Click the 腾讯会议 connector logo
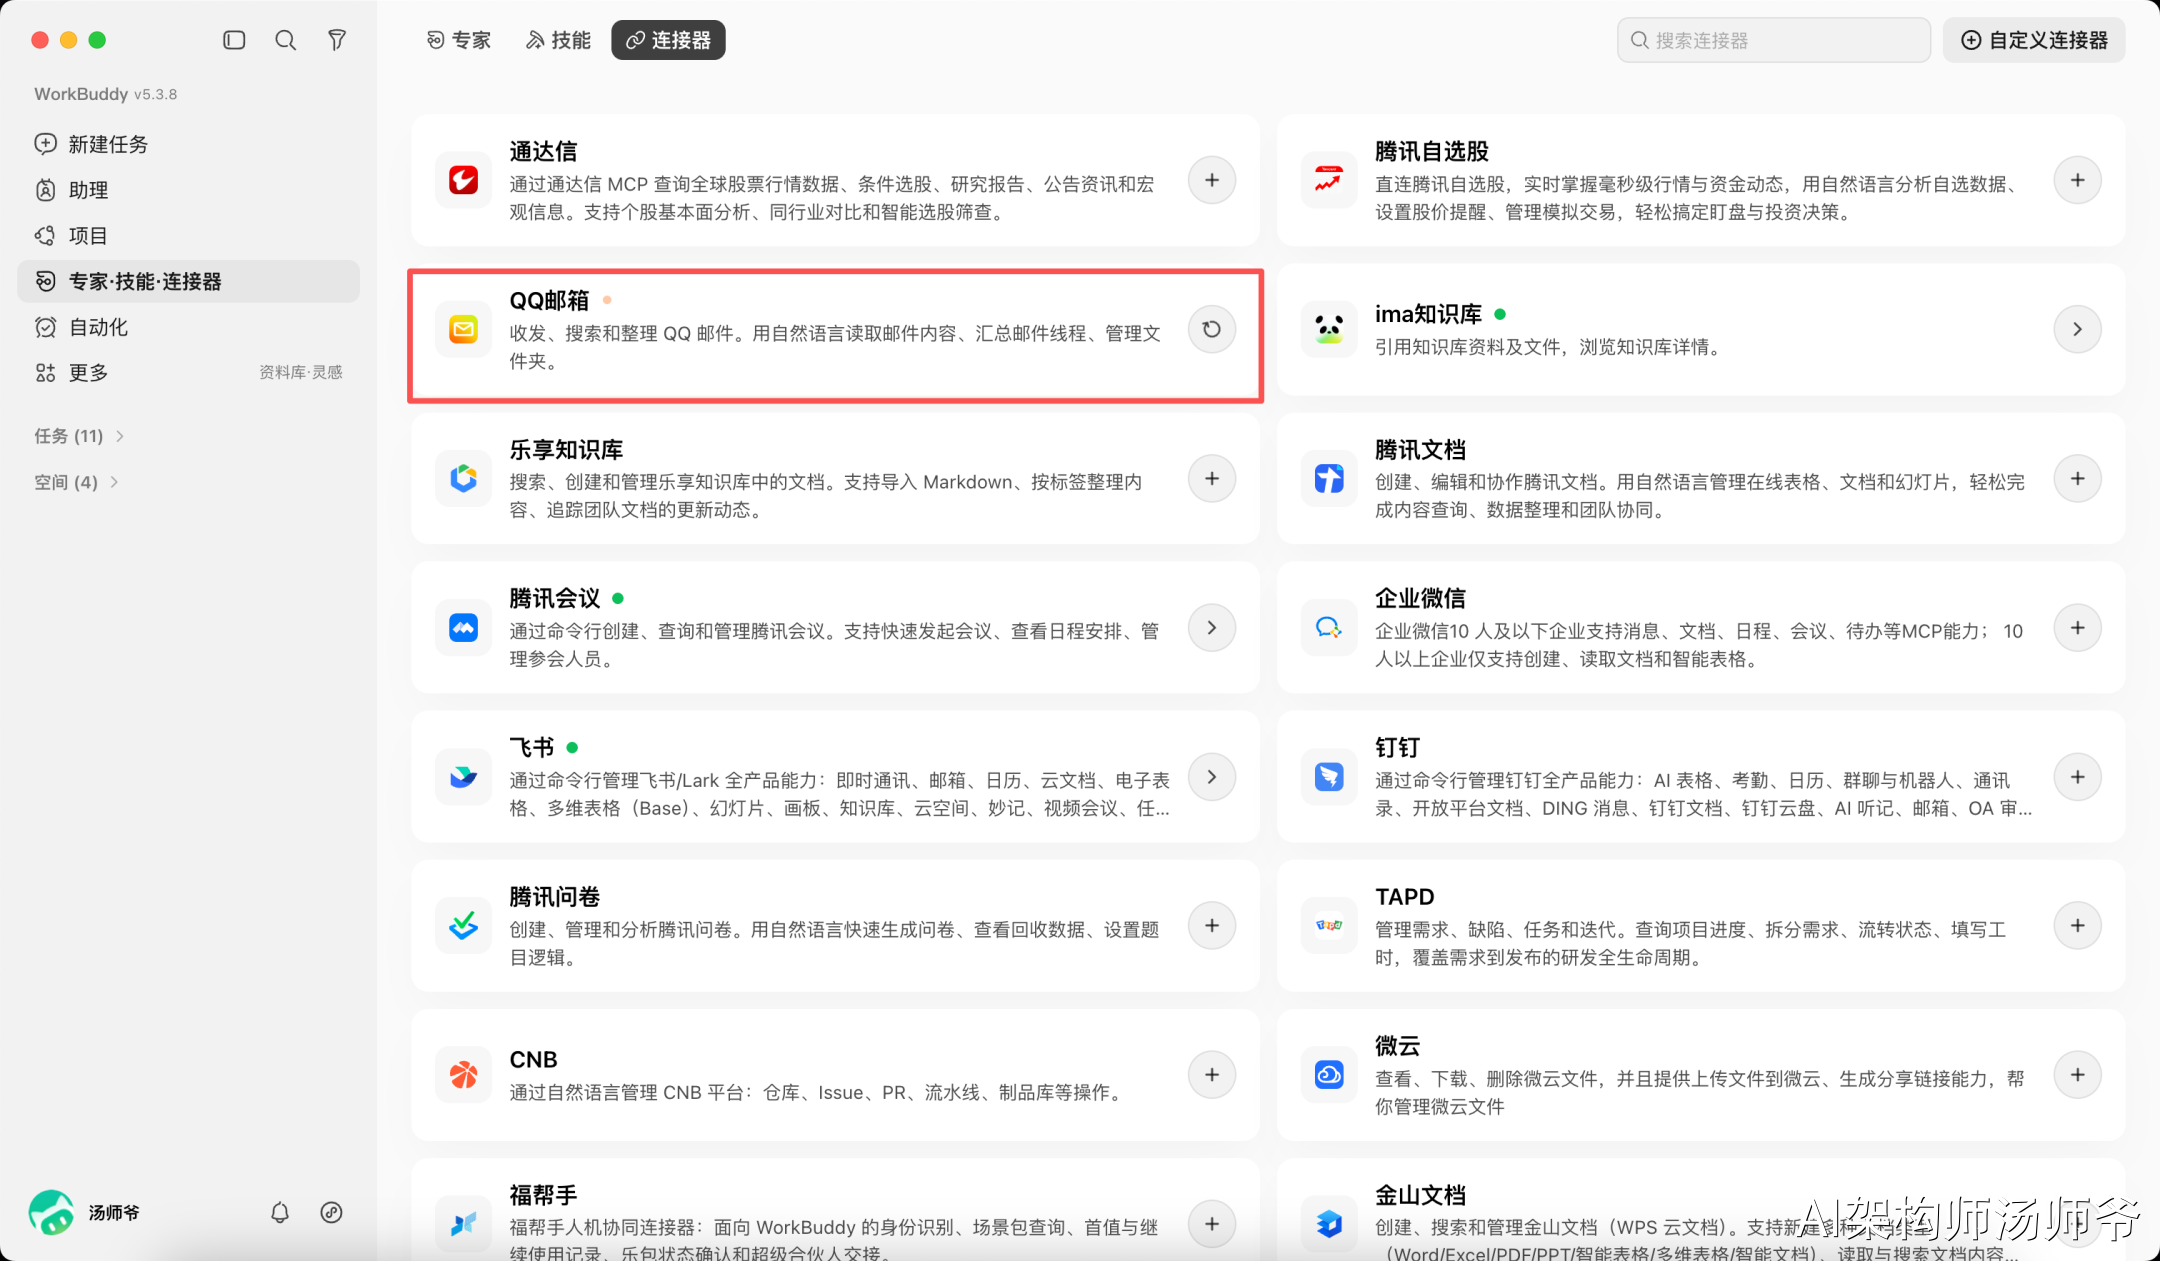Screen dimensions: 2160x1261 (463, 627)
